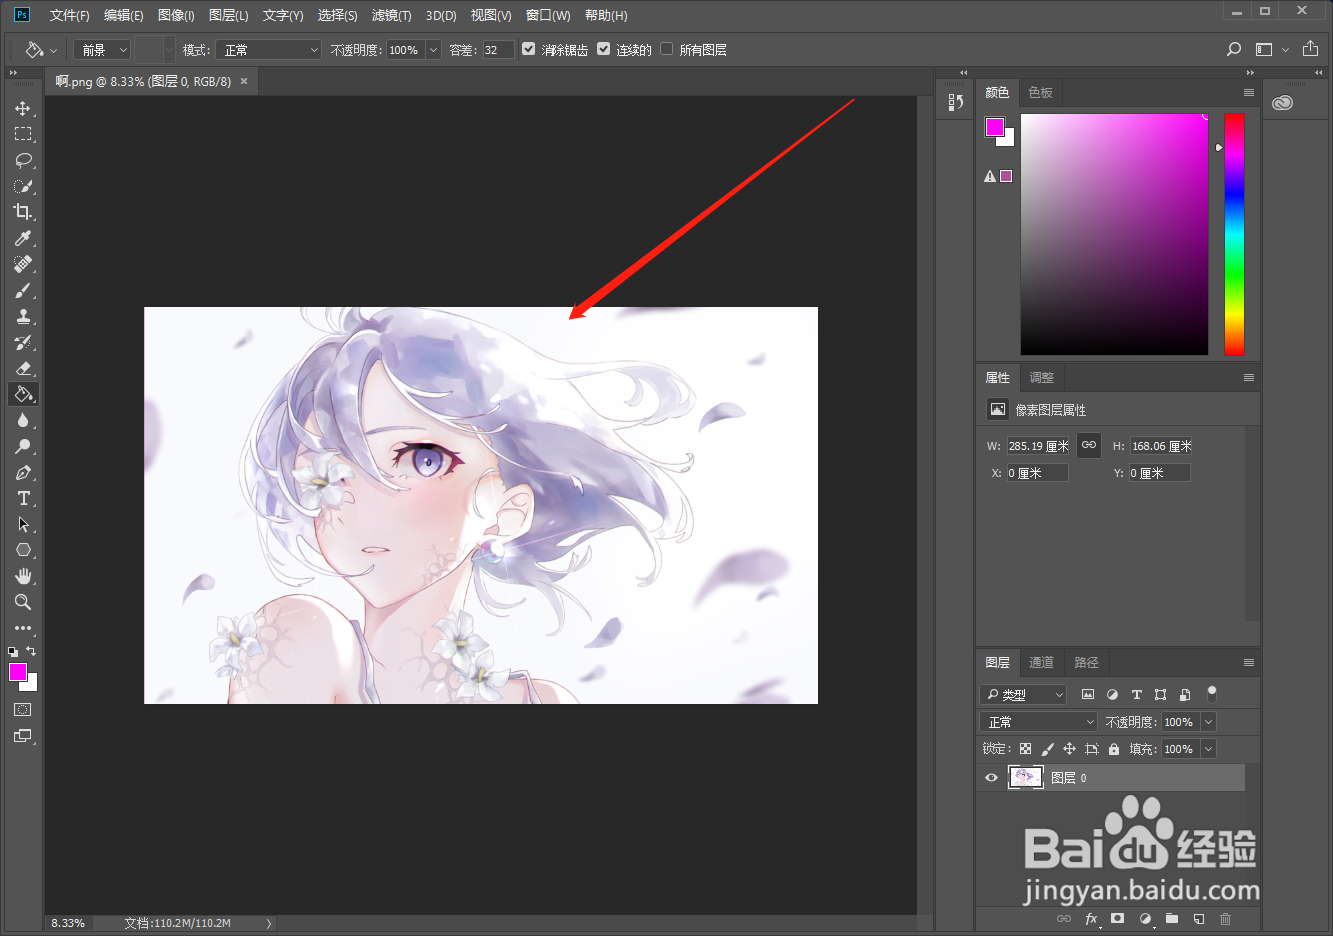This screenshot has width=1333, height=936.
Task: Select the Clone Stamp tool
Action: point(23,316)
